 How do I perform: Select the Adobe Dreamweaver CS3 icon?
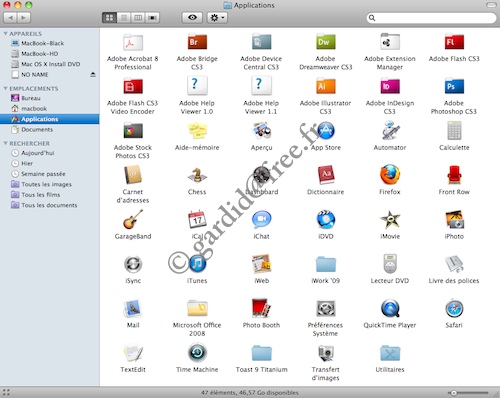tap(325, 42)
